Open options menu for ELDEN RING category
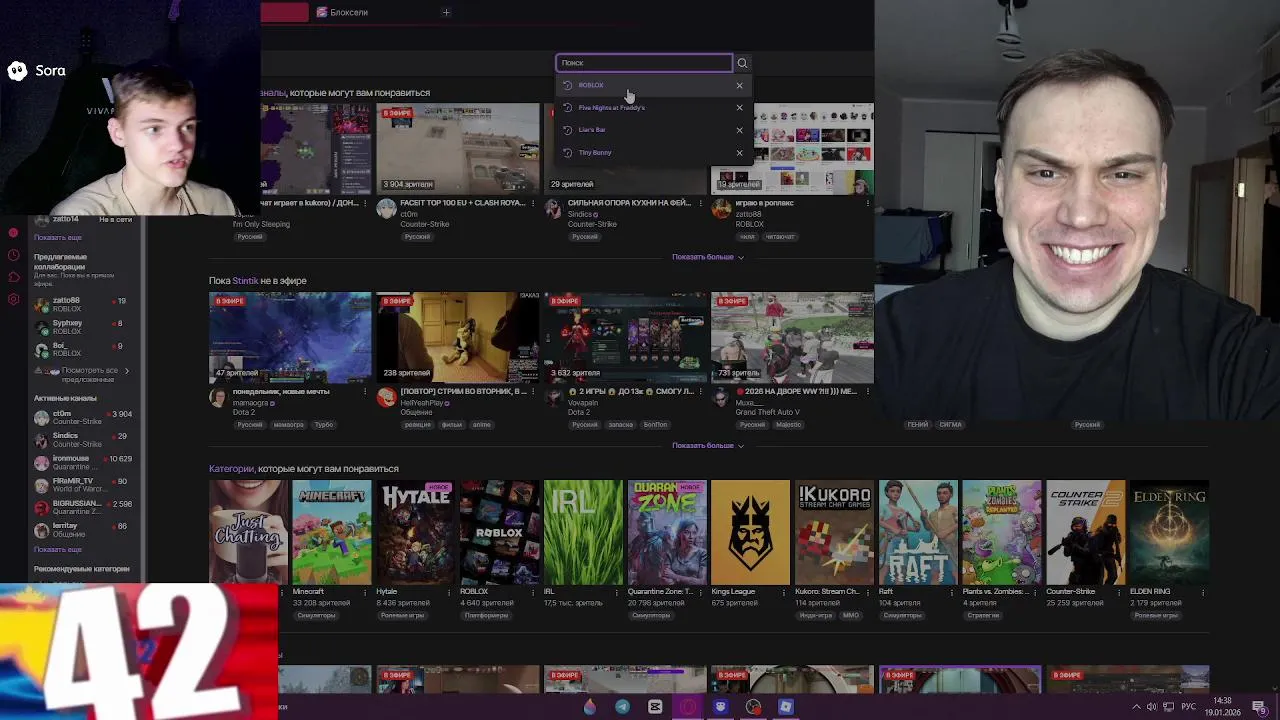This screenshot has height=720, width=1280. pyautogui.click(x=1203, y=592)
